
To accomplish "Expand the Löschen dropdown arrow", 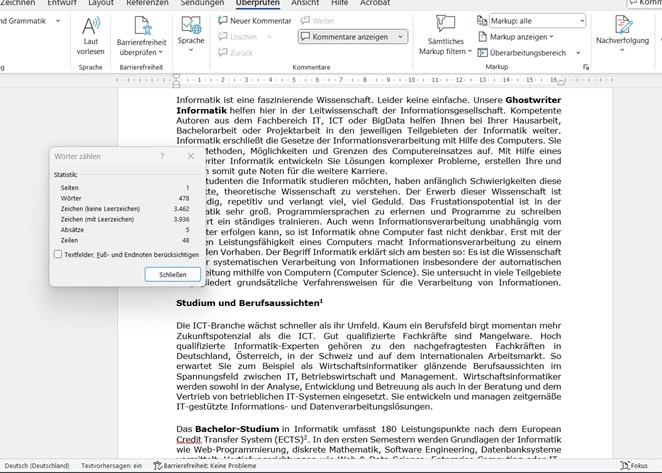I will coord(269,37).
